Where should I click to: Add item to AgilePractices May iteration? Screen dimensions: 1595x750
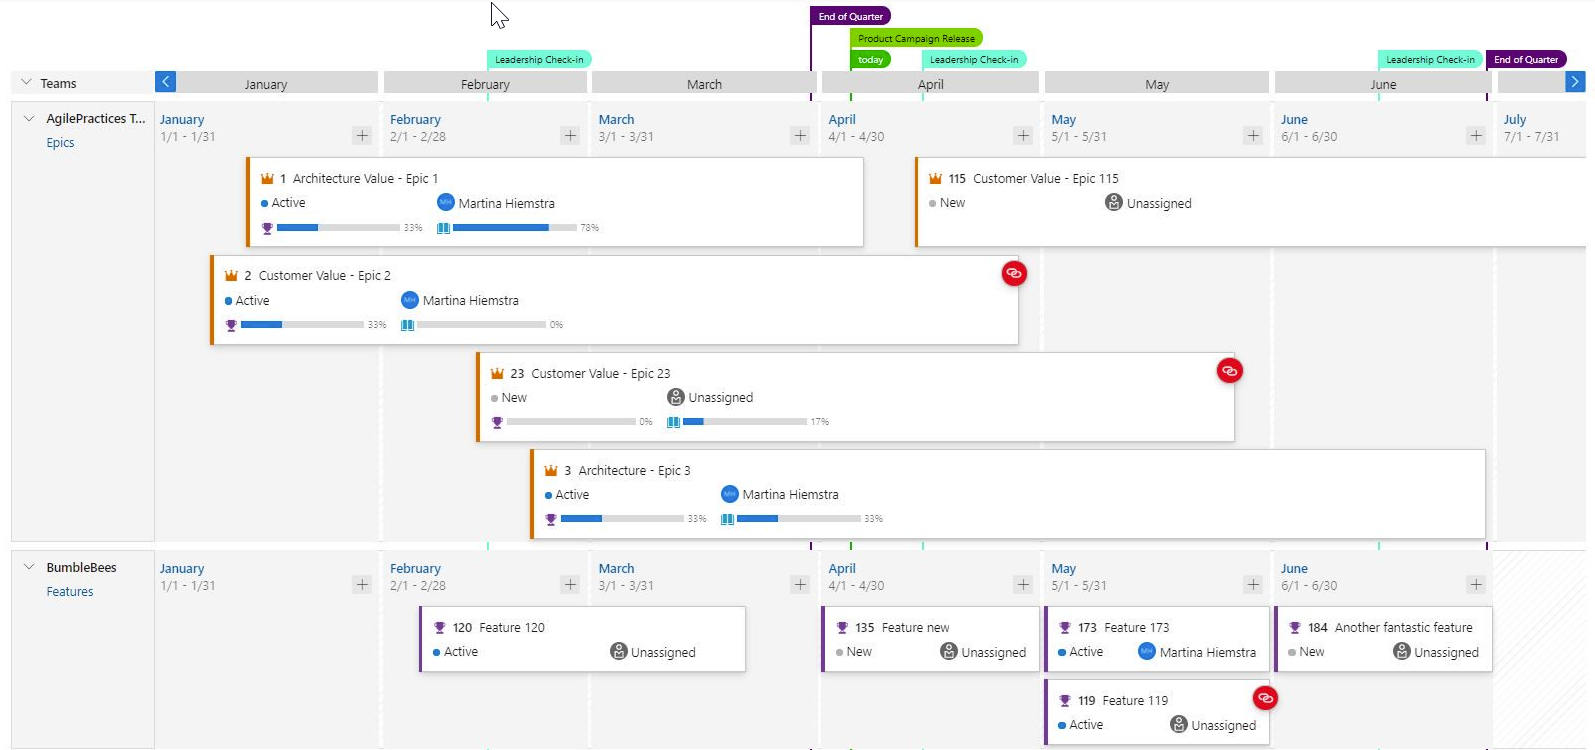(x=1253, y=135)
